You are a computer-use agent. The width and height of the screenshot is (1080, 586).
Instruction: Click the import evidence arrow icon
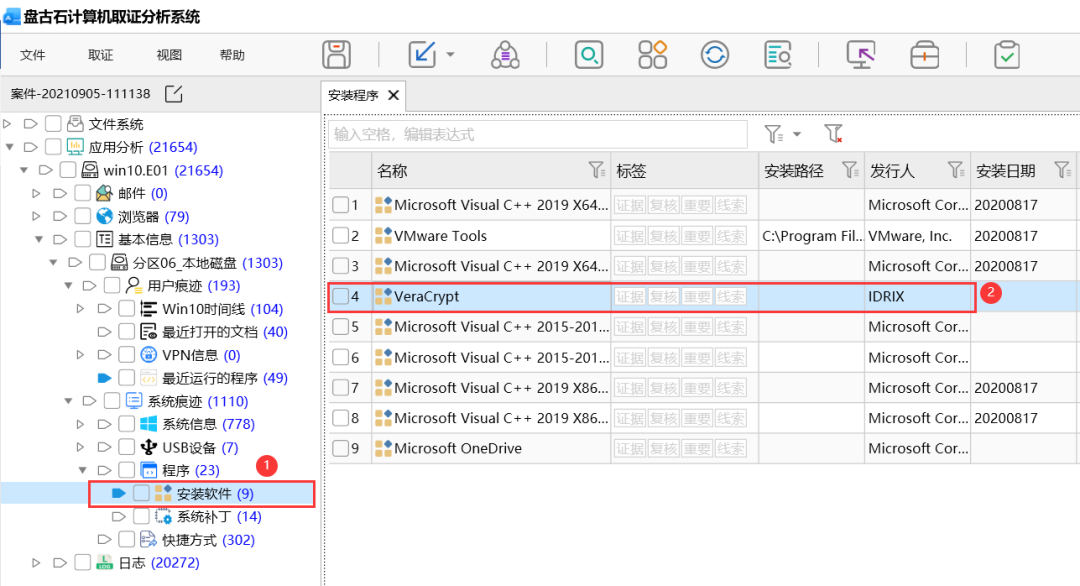[x=422, y=54]
